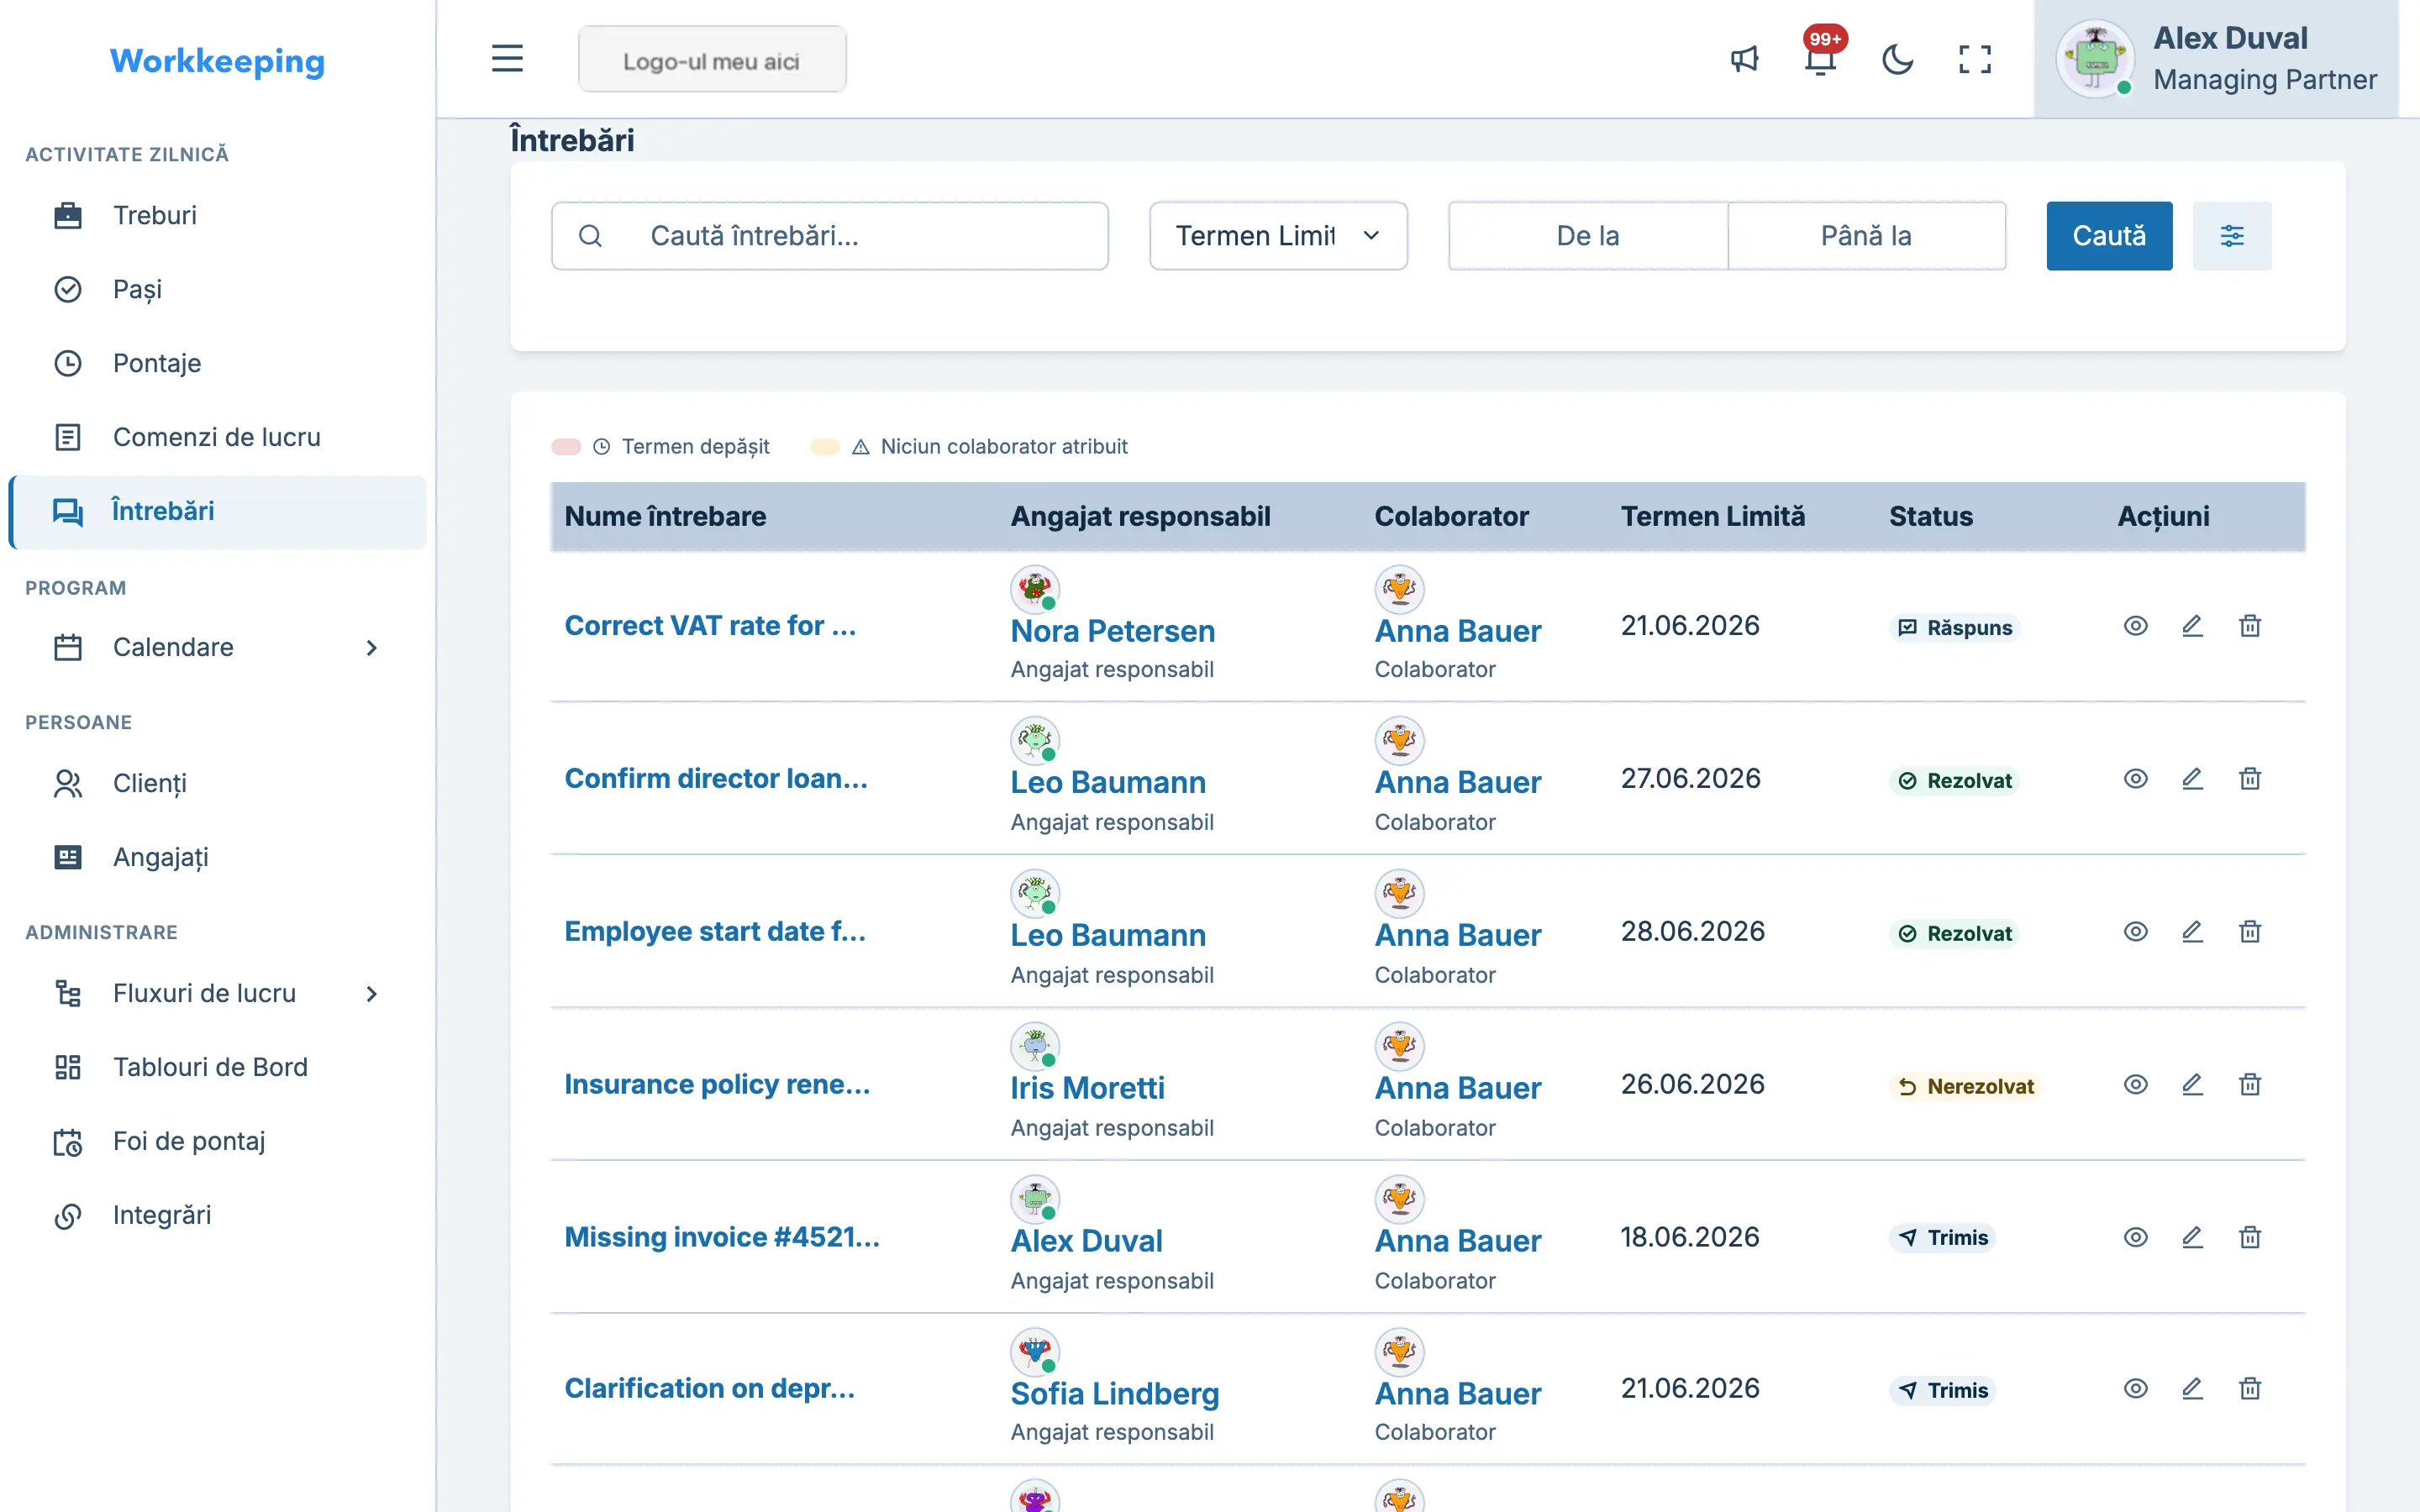Viewport: 2420px width, 1512px height.
Task: Focus the Caută întrebări search field
Action: 829,236
